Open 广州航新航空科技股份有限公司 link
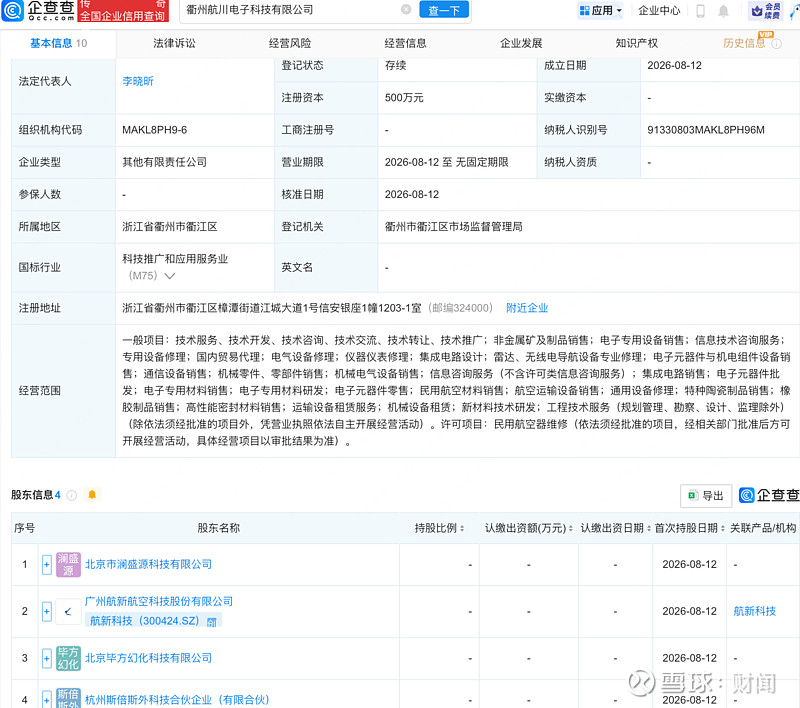 (159, 601)
